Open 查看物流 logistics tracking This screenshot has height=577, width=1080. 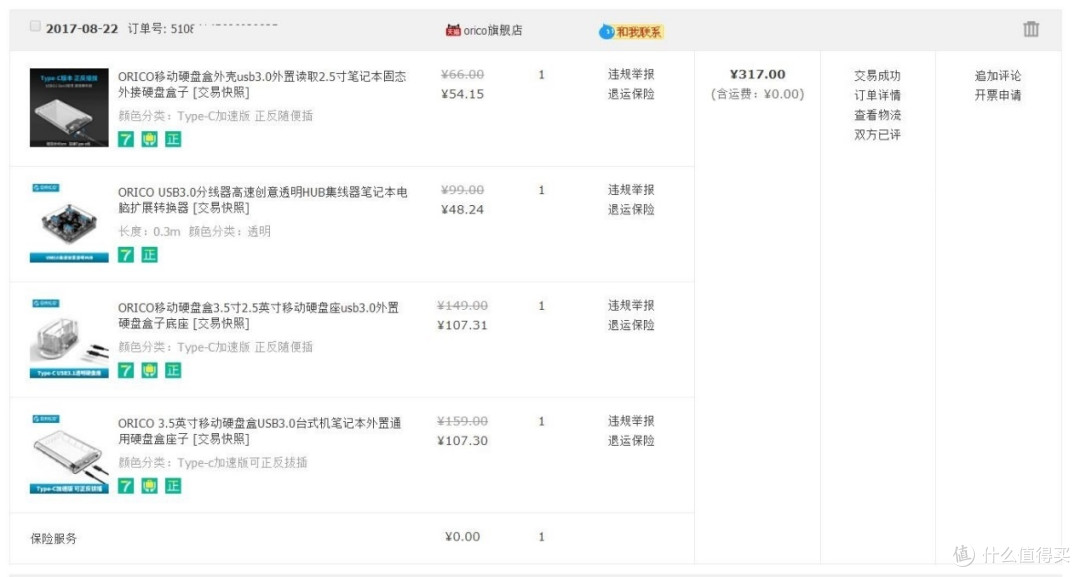pyautogui.click(x=878, y=116)
